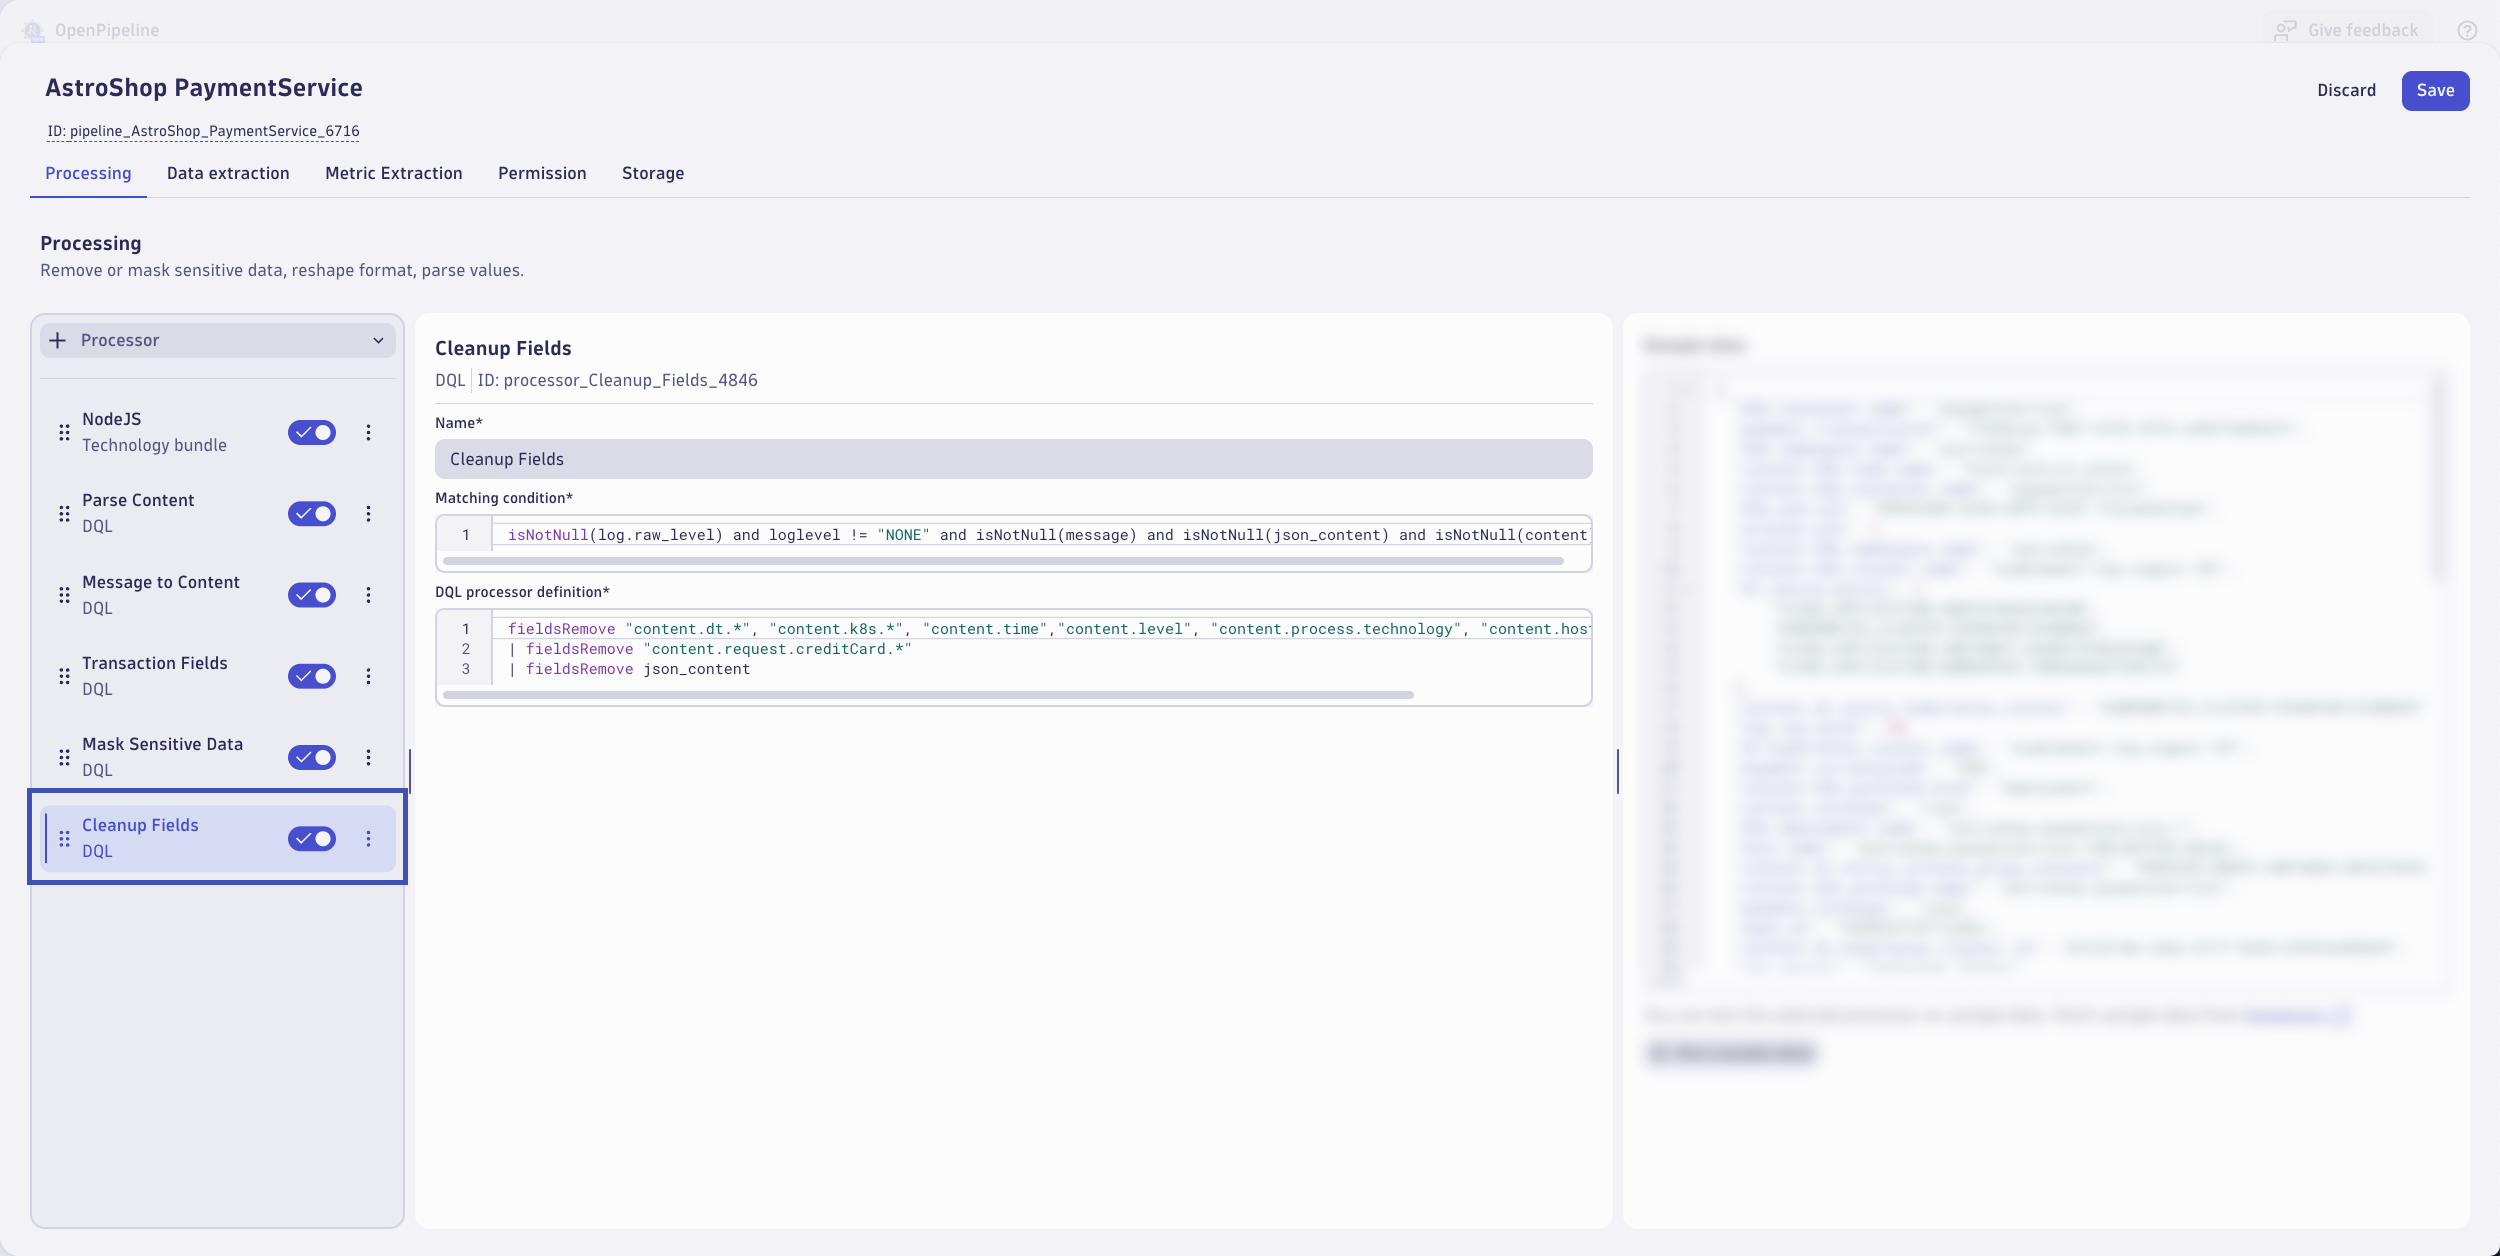Disable the Transaction Fields toggle
2500x1256 pixels.
click(312, 676)
